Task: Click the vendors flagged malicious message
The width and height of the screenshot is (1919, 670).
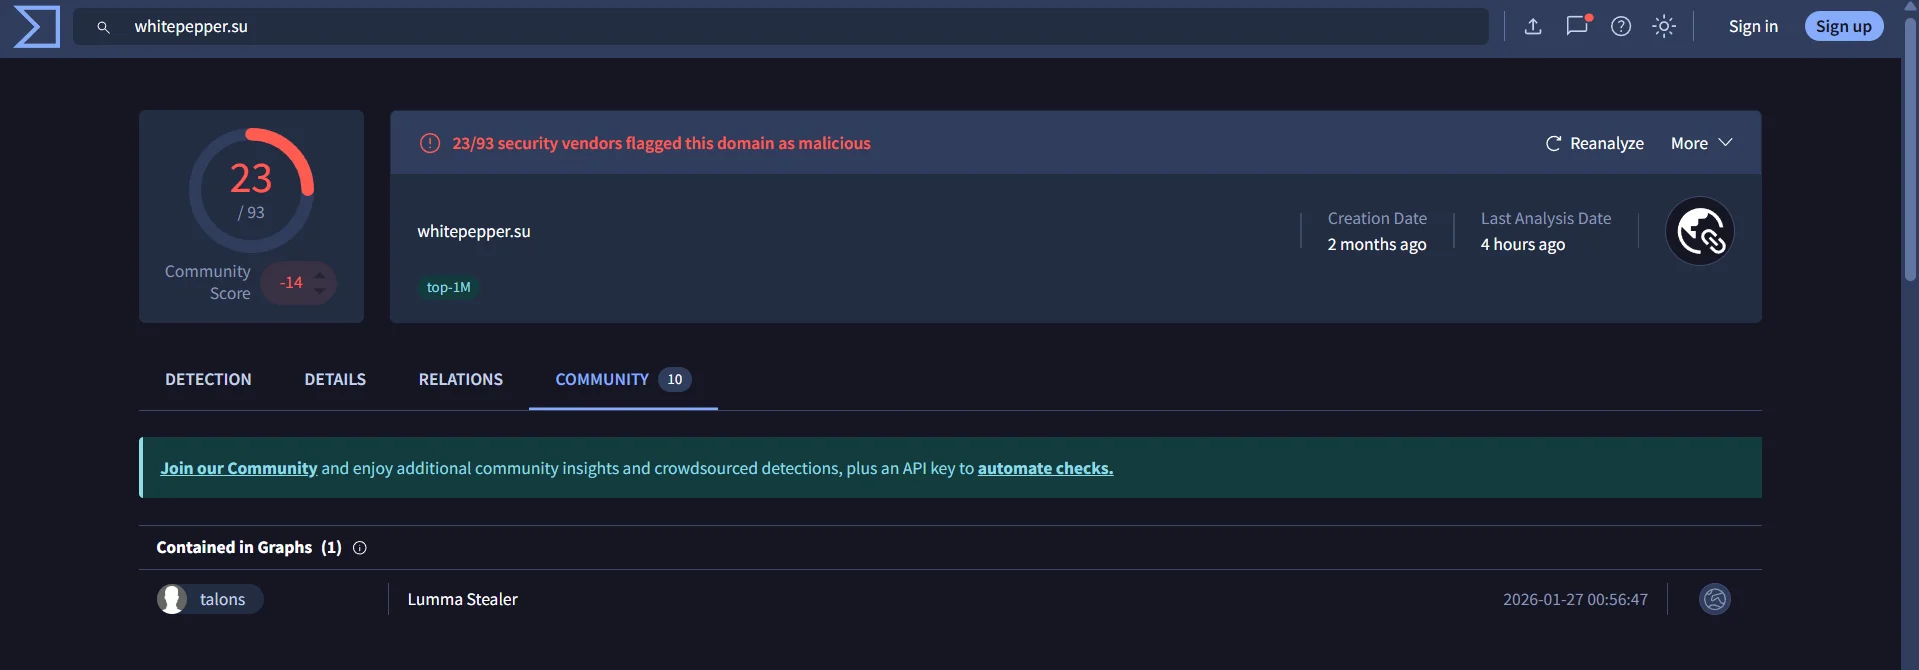Action: click(x=661, y=143)
